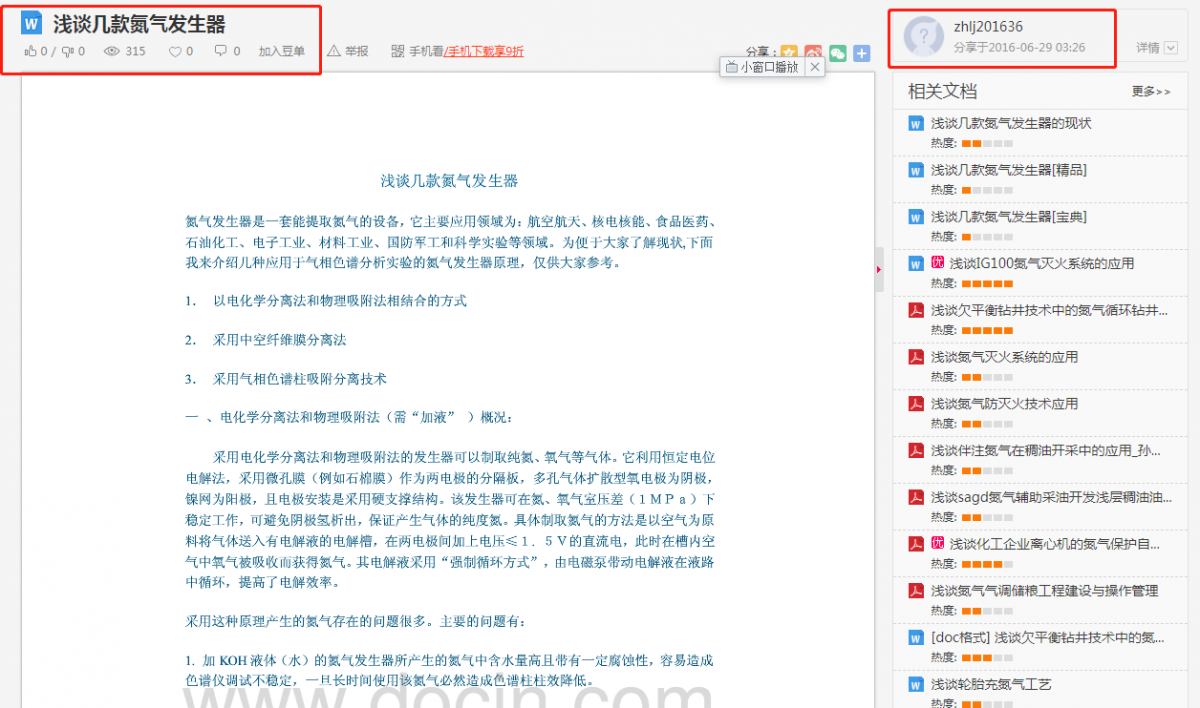Open the 手机下载享9折 link
The image size is (1200, 708).
[484, 51]
